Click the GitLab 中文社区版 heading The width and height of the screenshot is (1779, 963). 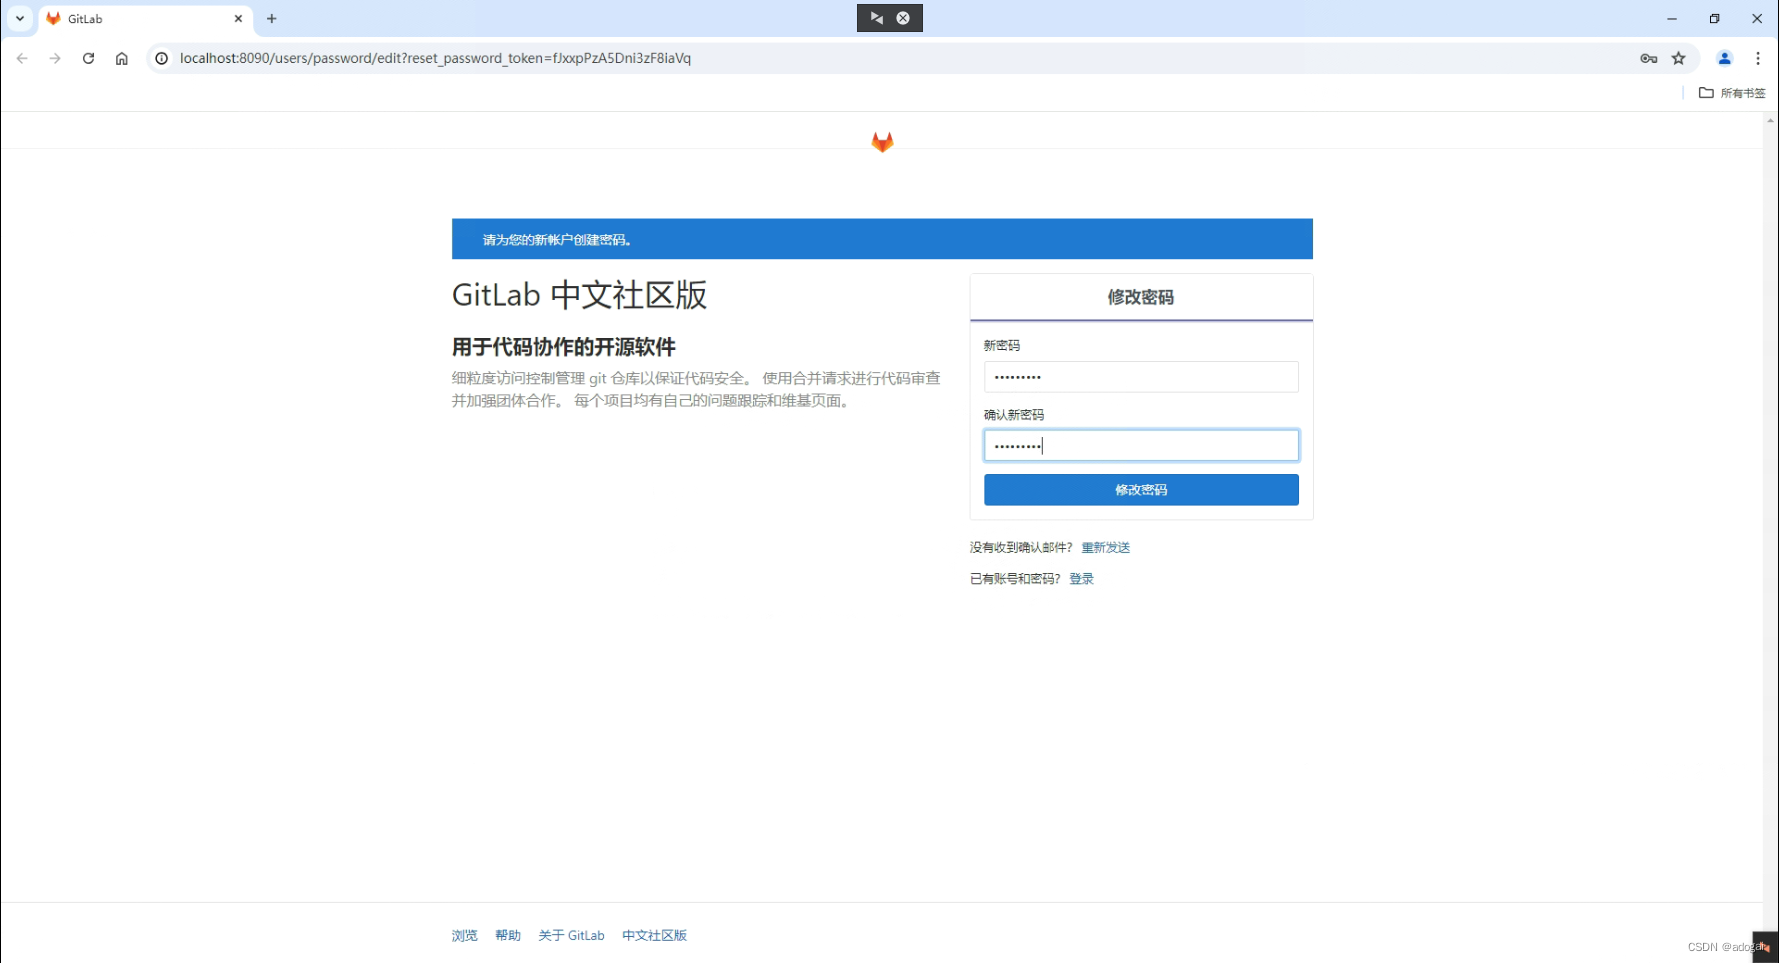pos(579,295)
